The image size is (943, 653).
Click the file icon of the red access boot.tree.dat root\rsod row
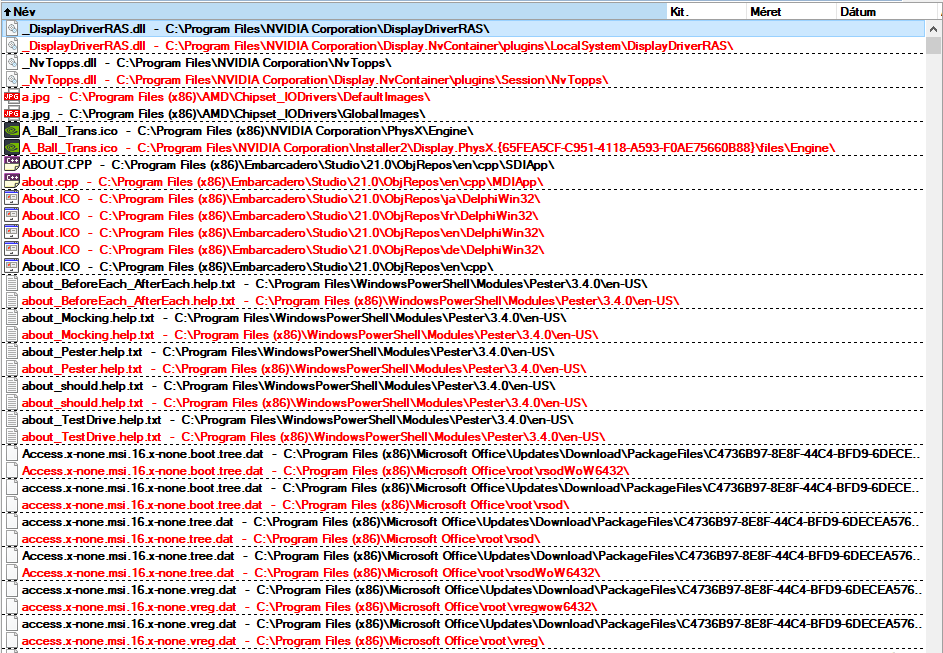pyautogui.click(x=11, y=505)
